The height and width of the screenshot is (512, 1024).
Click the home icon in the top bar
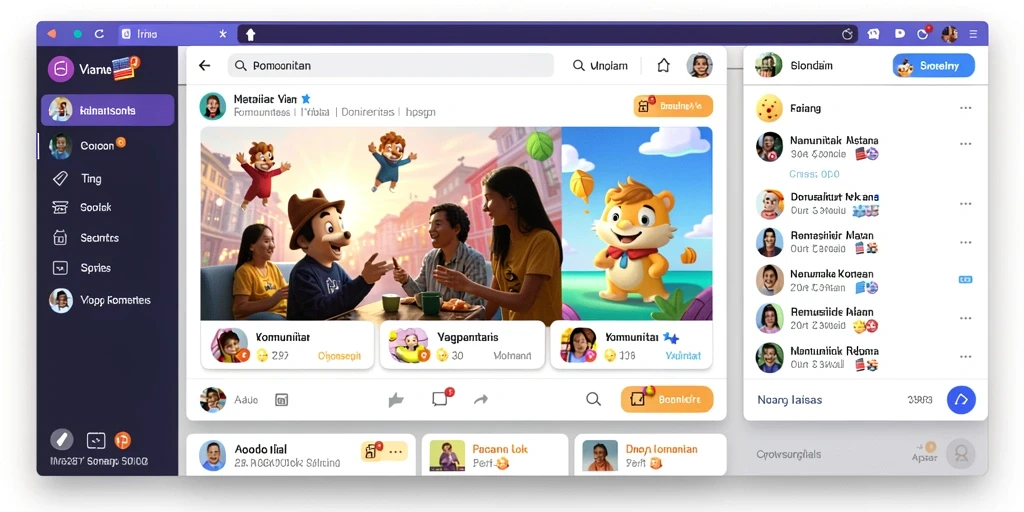click(664, 65)
